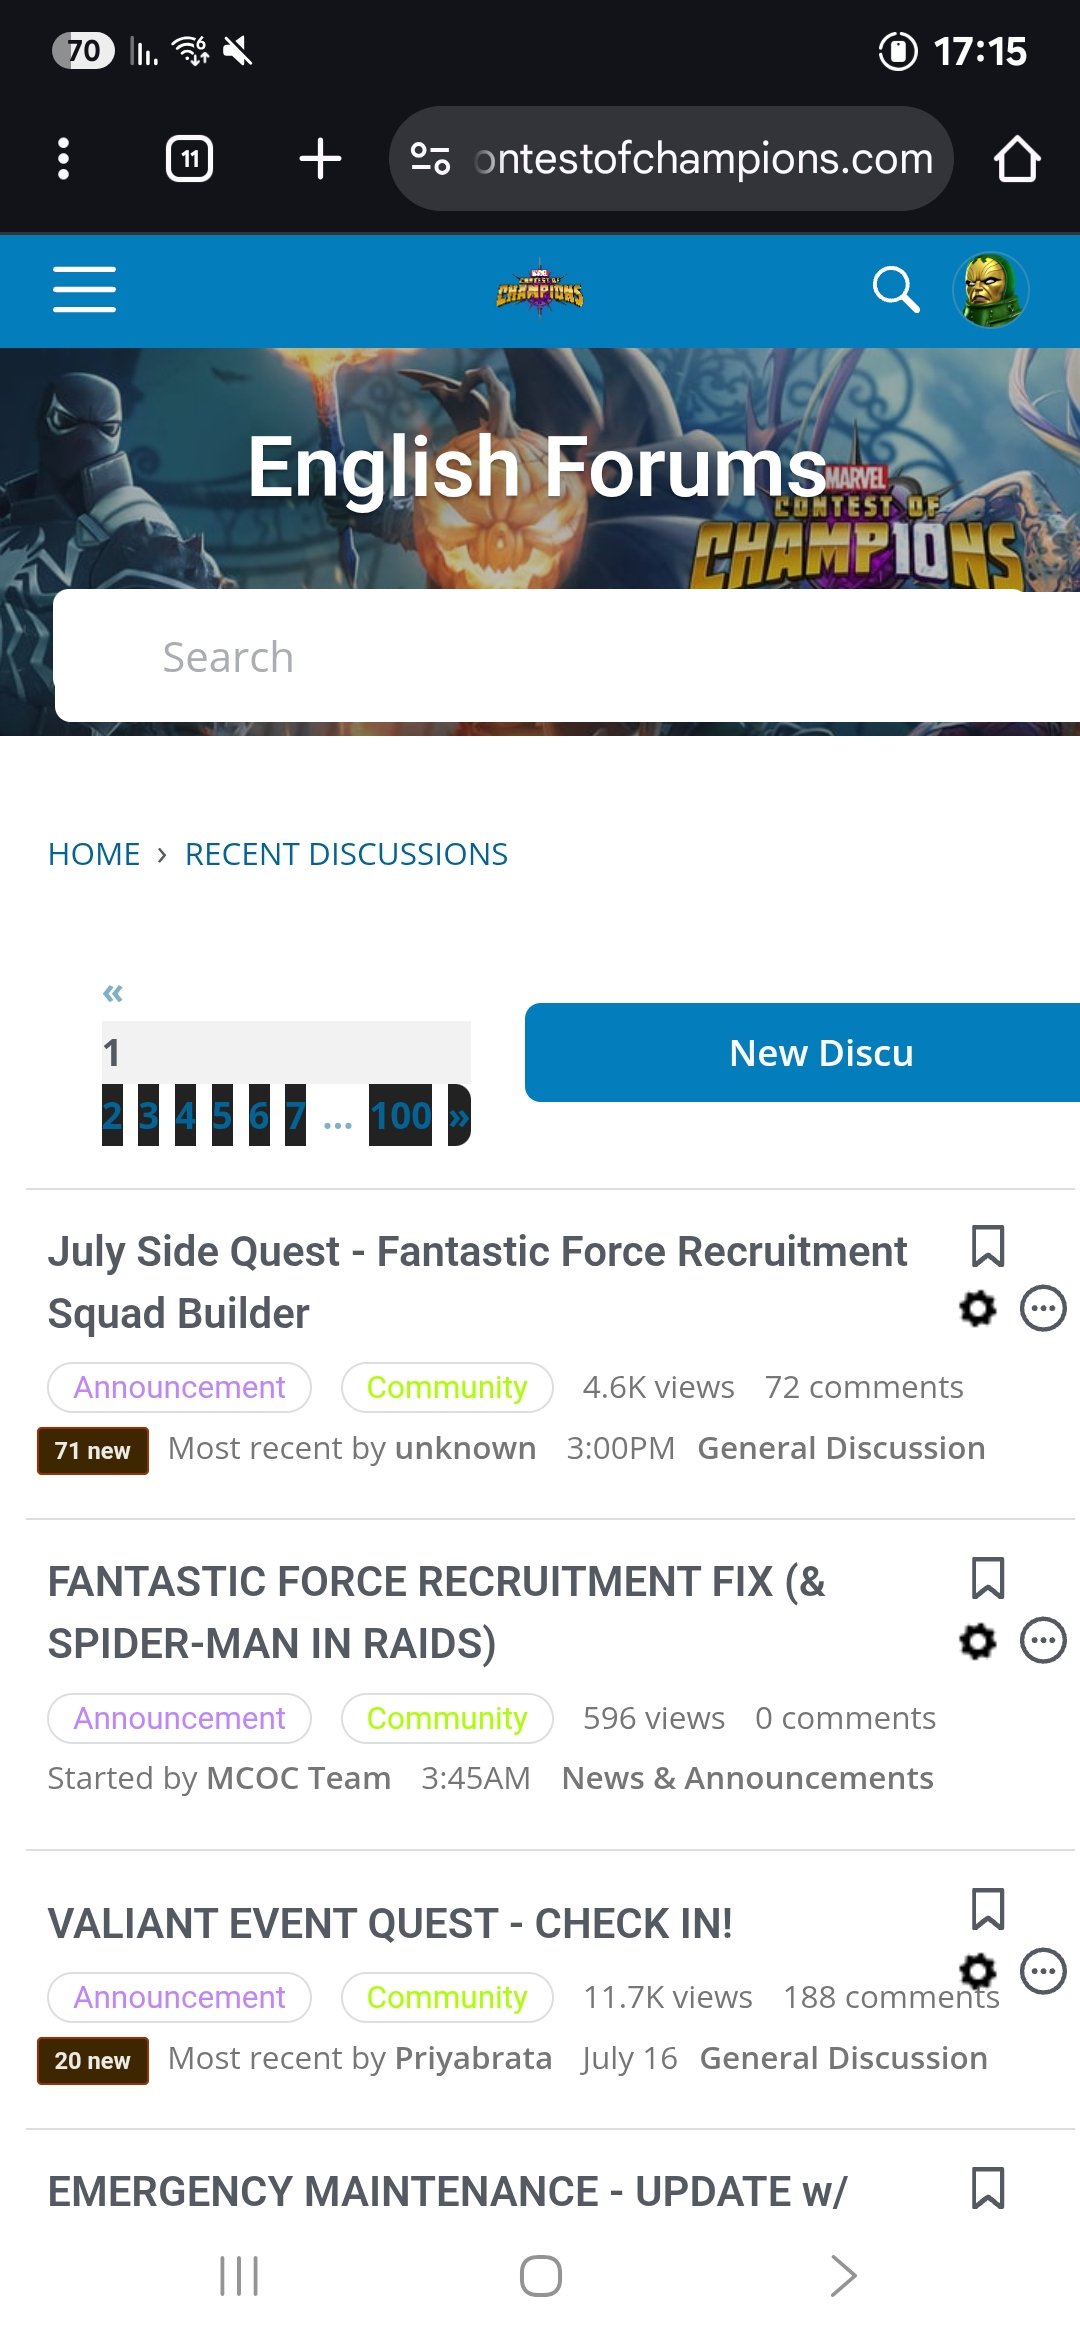Go to page 7
This screenshot has width=1080, height=2340.
[x=295, y=1115]
